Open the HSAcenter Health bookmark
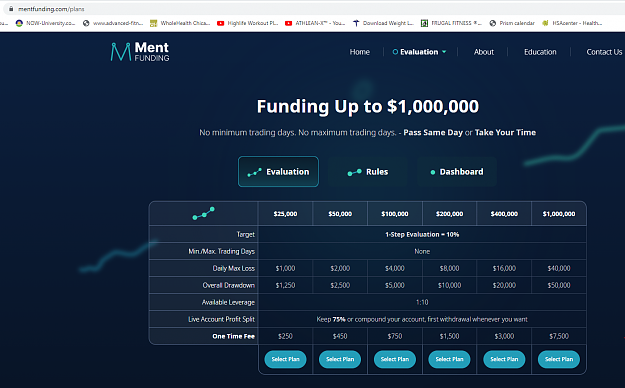Image resolution: width=625 pixels, height=388 pixels. (572, 23)
